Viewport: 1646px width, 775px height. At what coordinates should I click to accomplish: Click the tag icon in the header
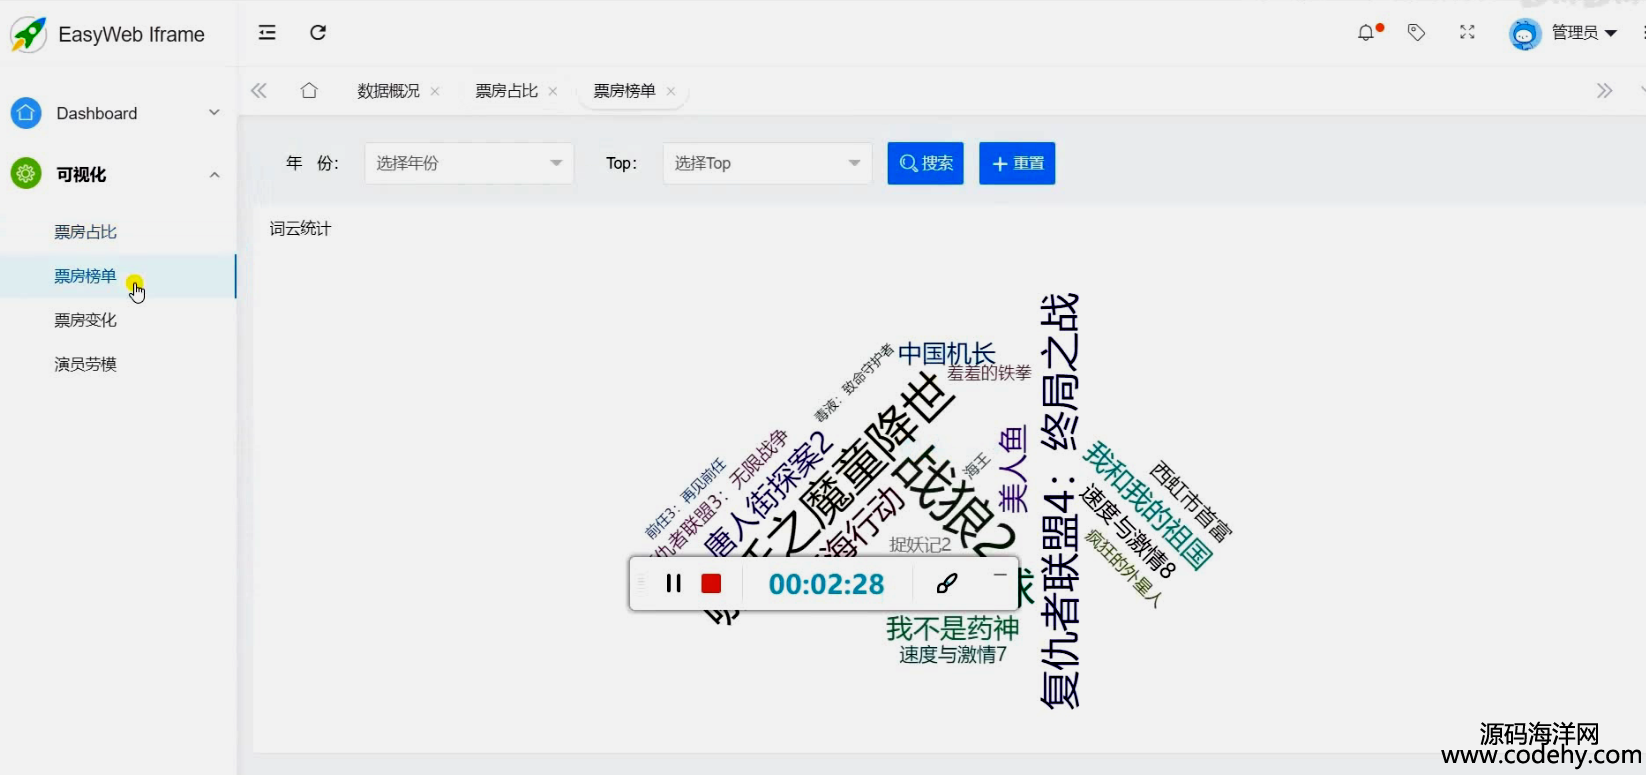[x=1416, y=33]
